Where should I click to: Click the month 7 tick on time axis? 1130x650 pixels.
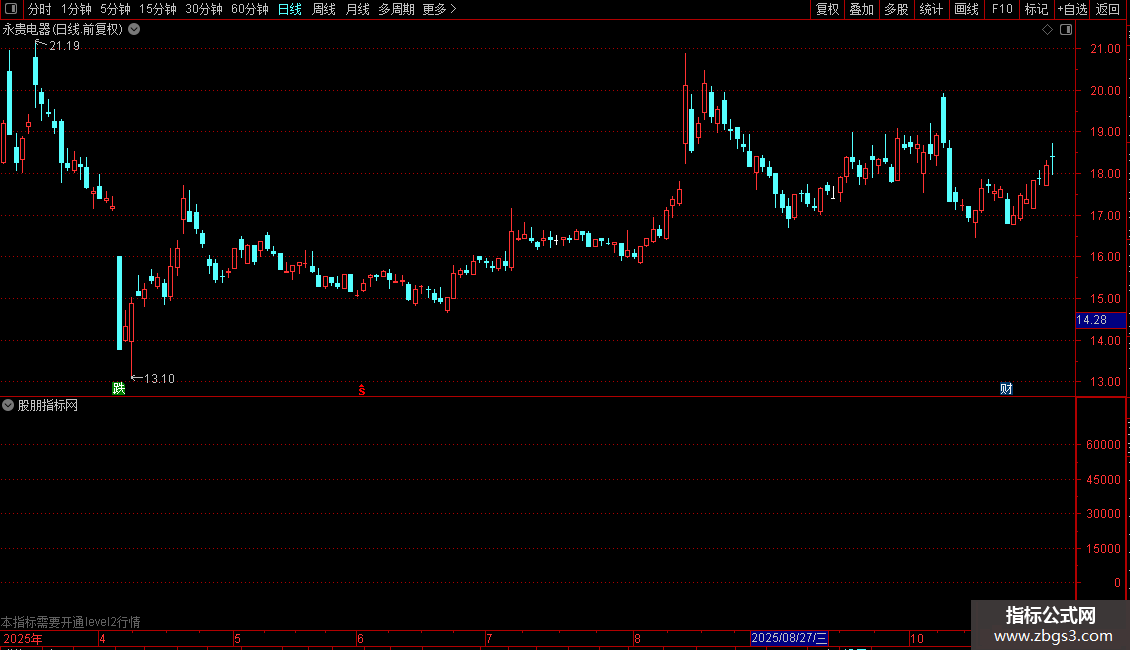click(489, 639)
